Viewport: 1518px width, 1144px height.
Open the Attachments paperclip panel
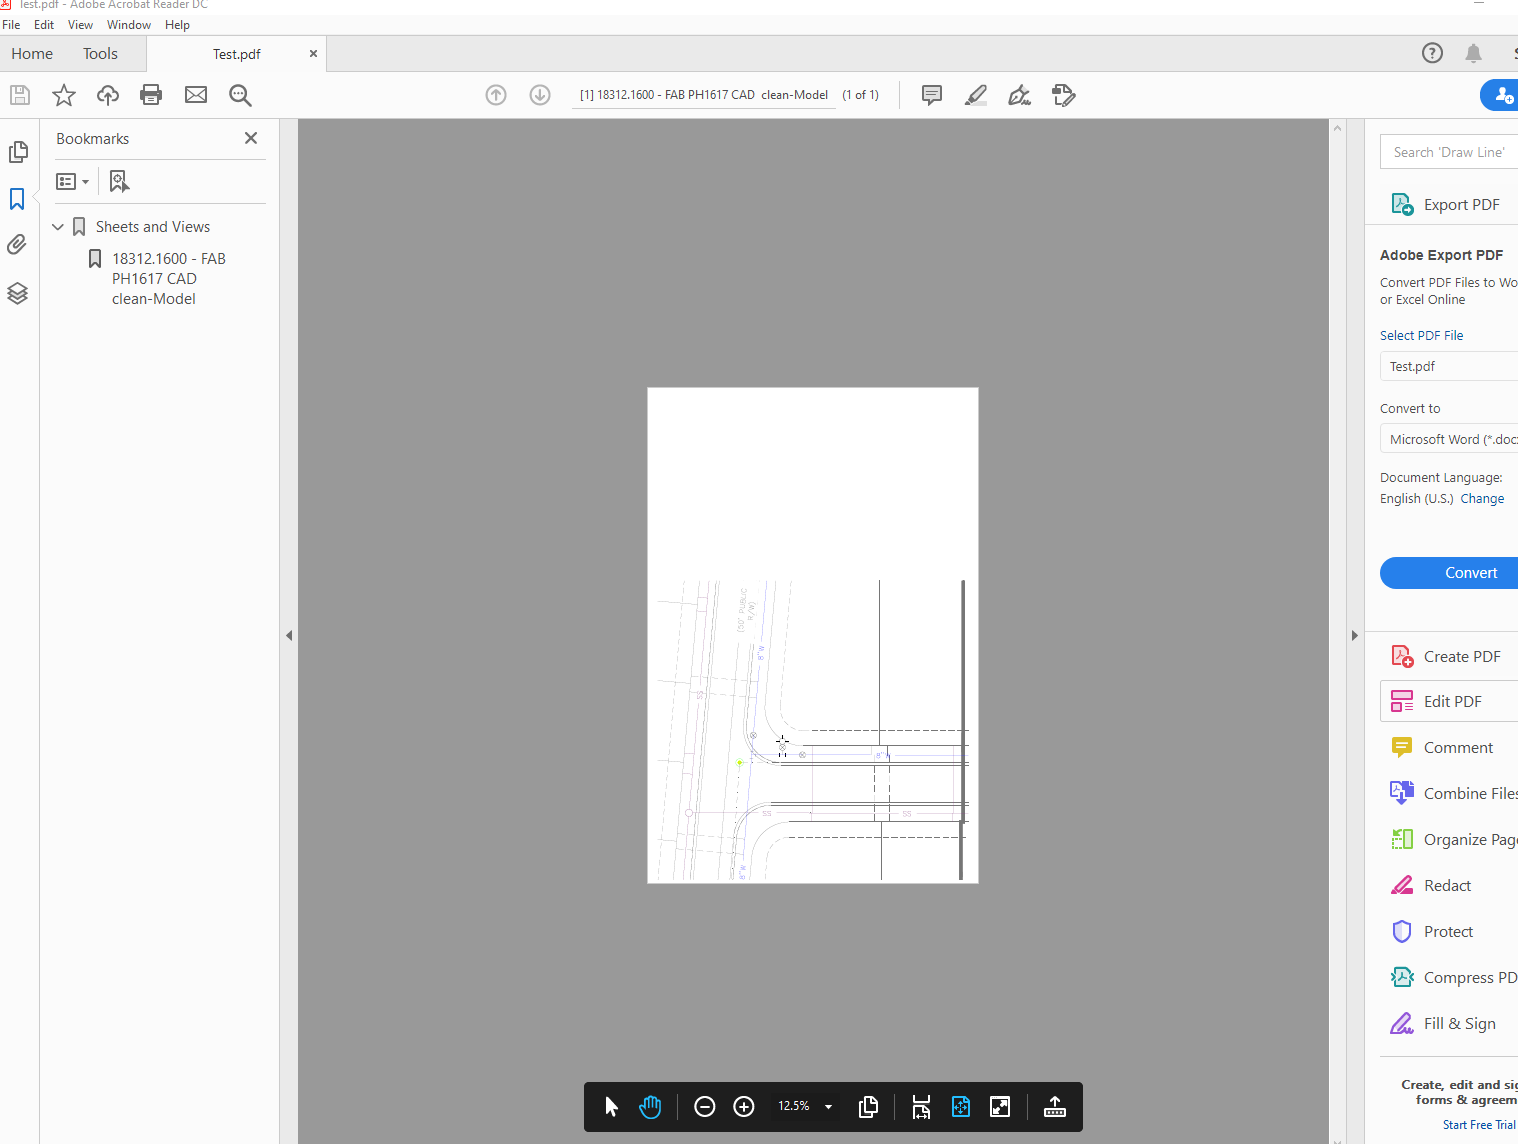tap(17, 245)
